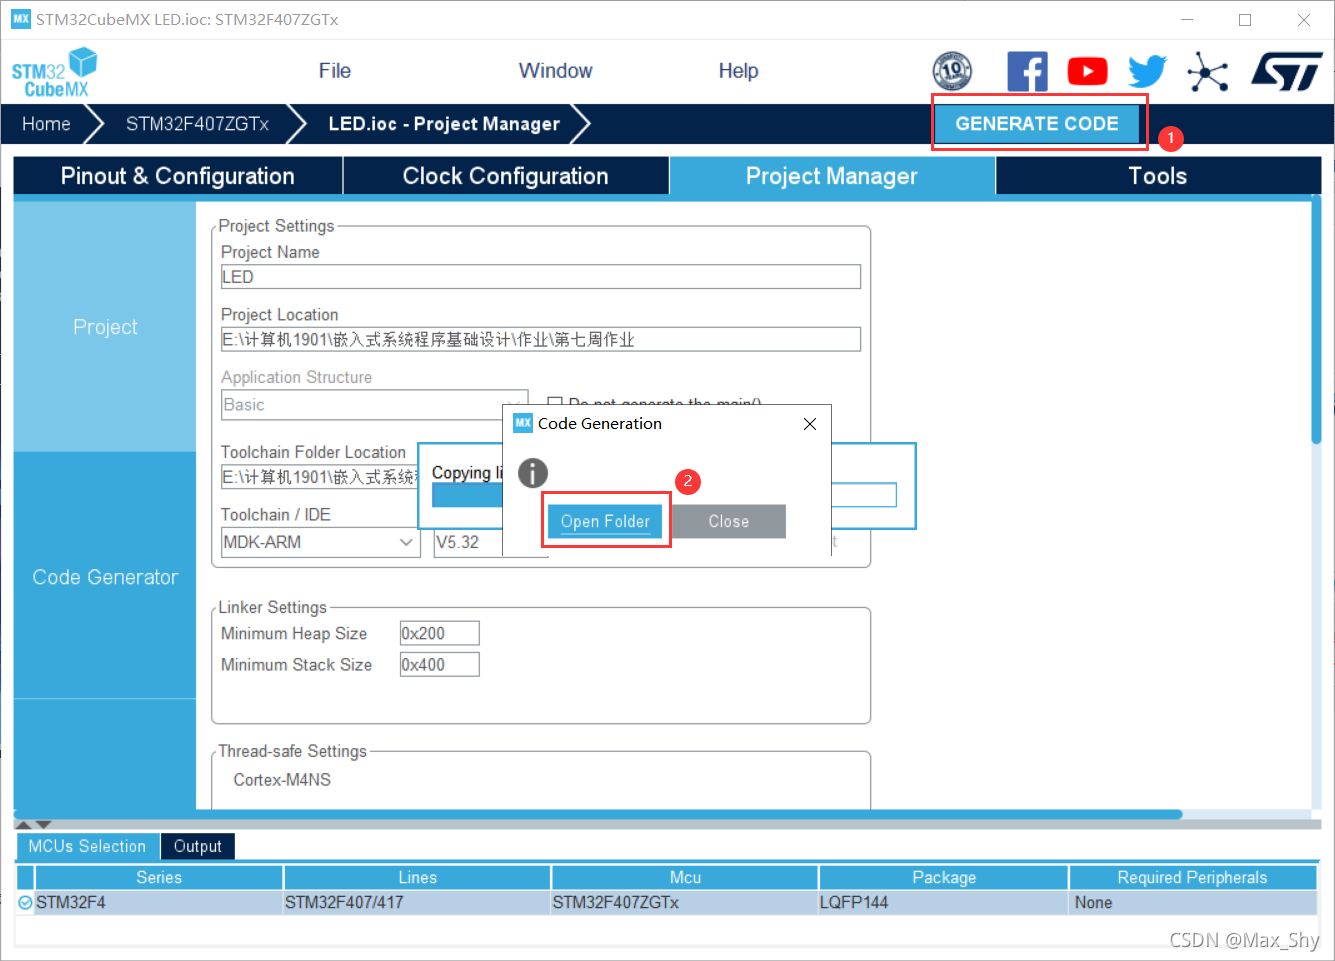Viewport: 1335px width, 961px height.
Task: Open the Window menu
Action: (x=555, y=71)
